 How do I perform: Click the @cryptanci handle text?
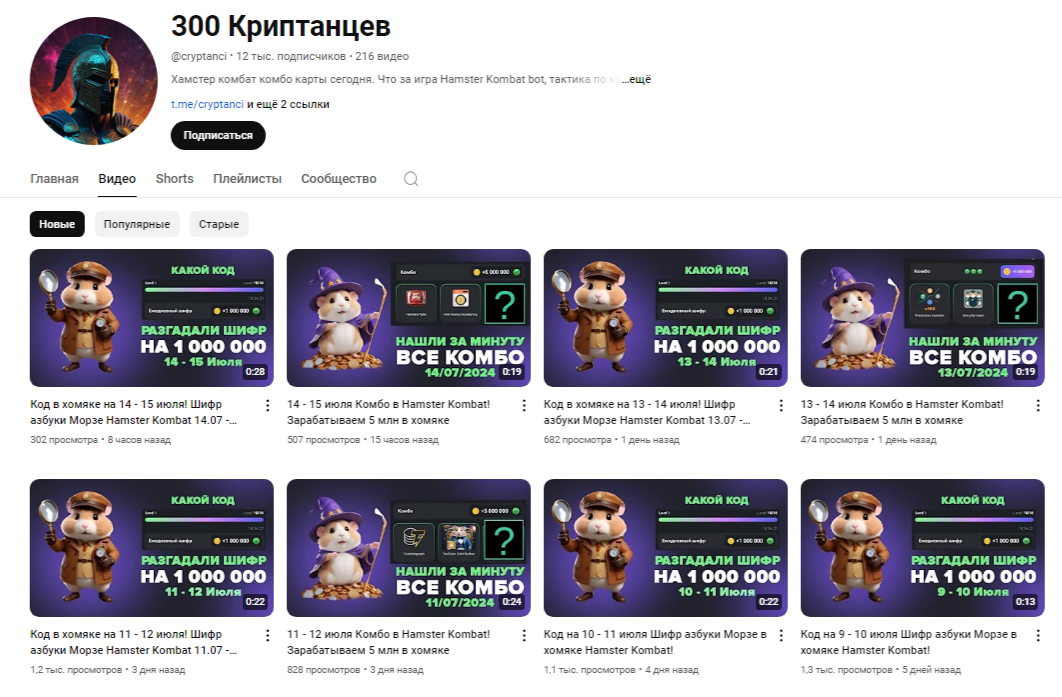(198, 56)
